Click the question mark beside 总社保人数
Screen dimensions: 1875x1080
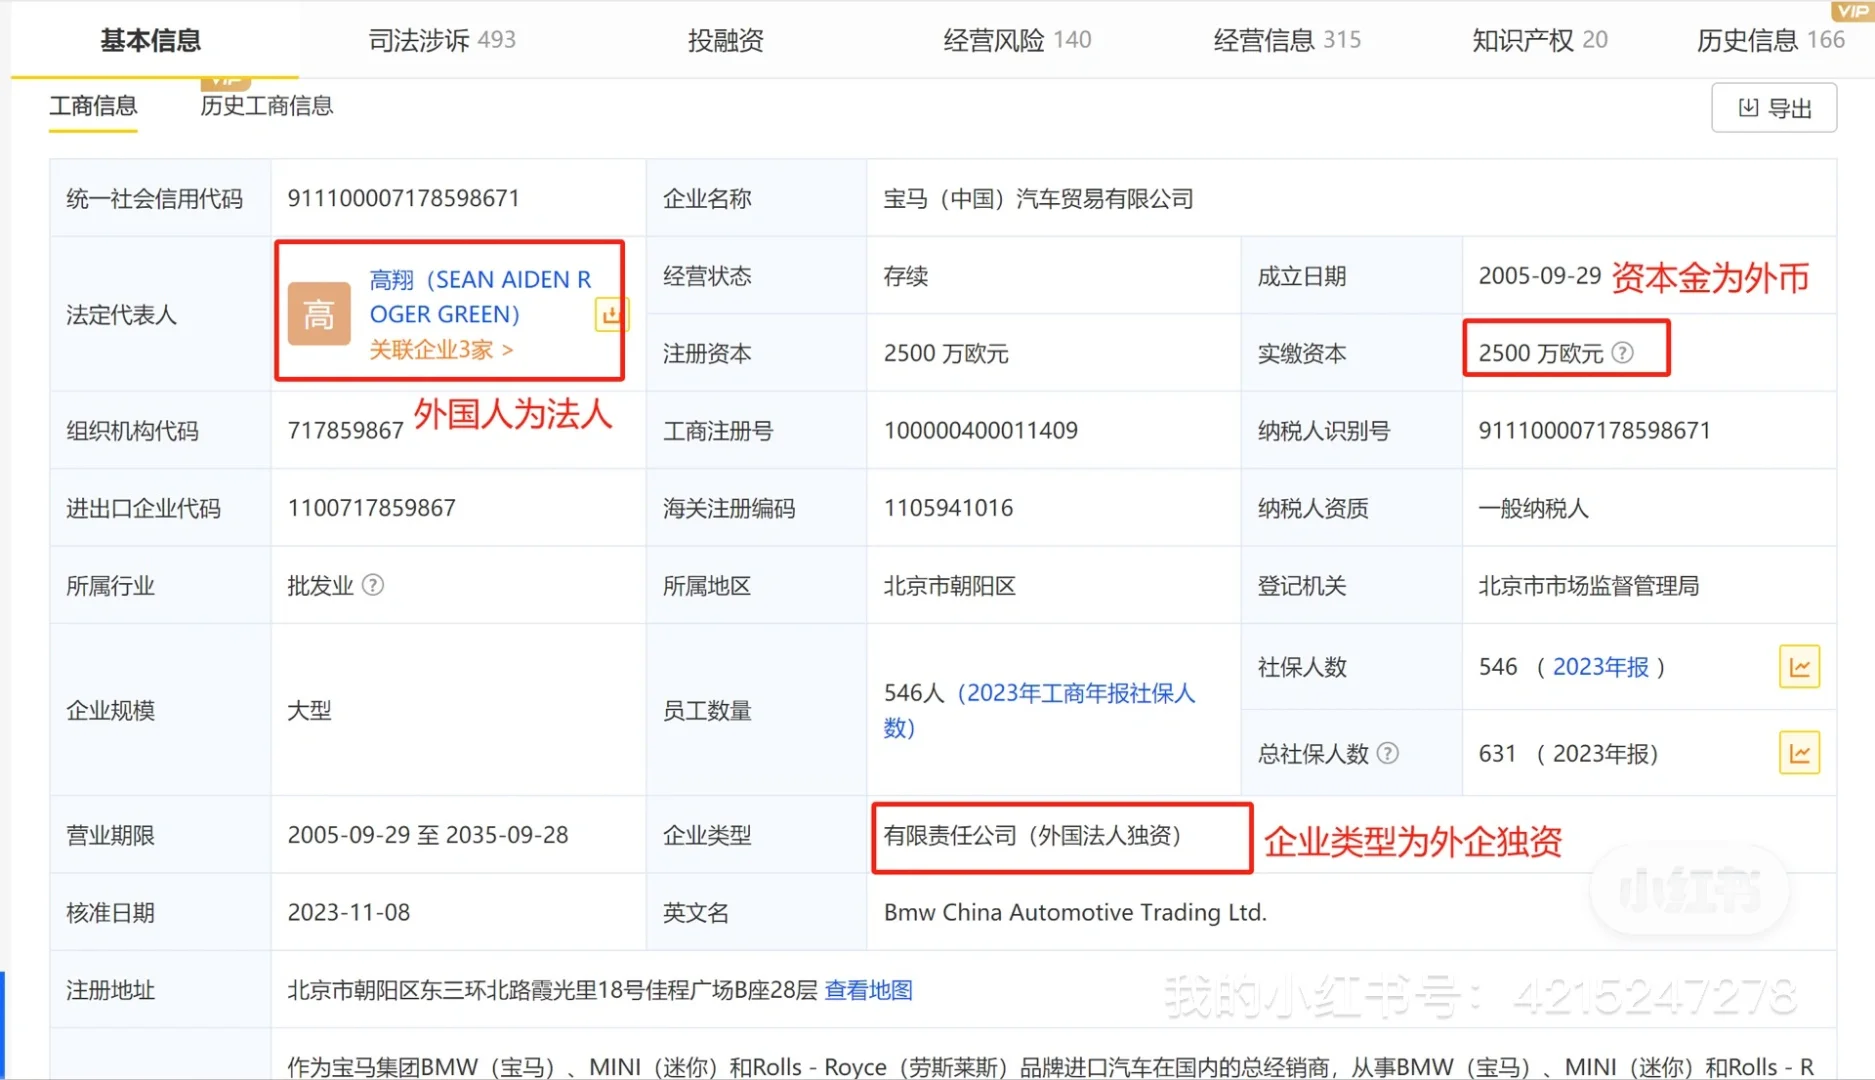coord(1388,753)
